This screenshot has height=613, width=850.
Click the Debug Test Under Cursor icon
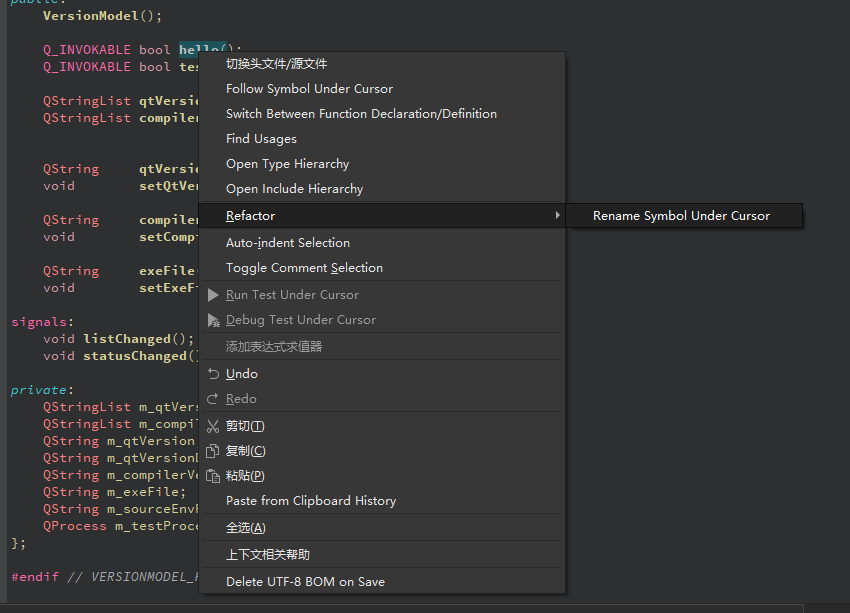pyautogui.click(x=214, y=320)
